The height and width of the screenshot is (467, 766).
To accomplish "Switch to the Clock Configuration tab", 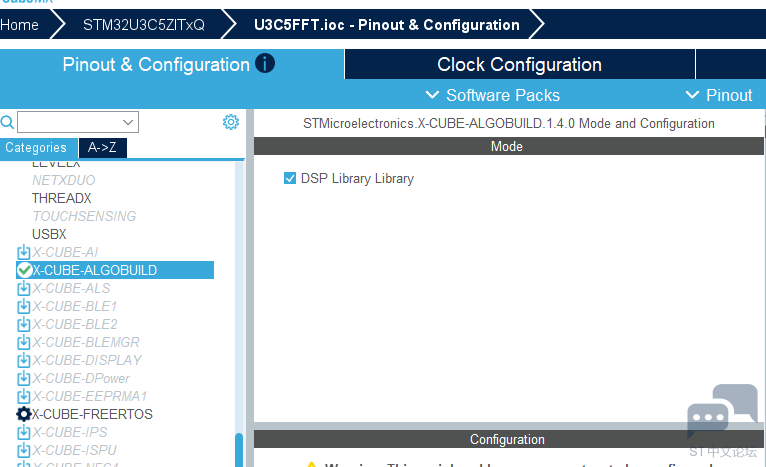I will (519, 64).
